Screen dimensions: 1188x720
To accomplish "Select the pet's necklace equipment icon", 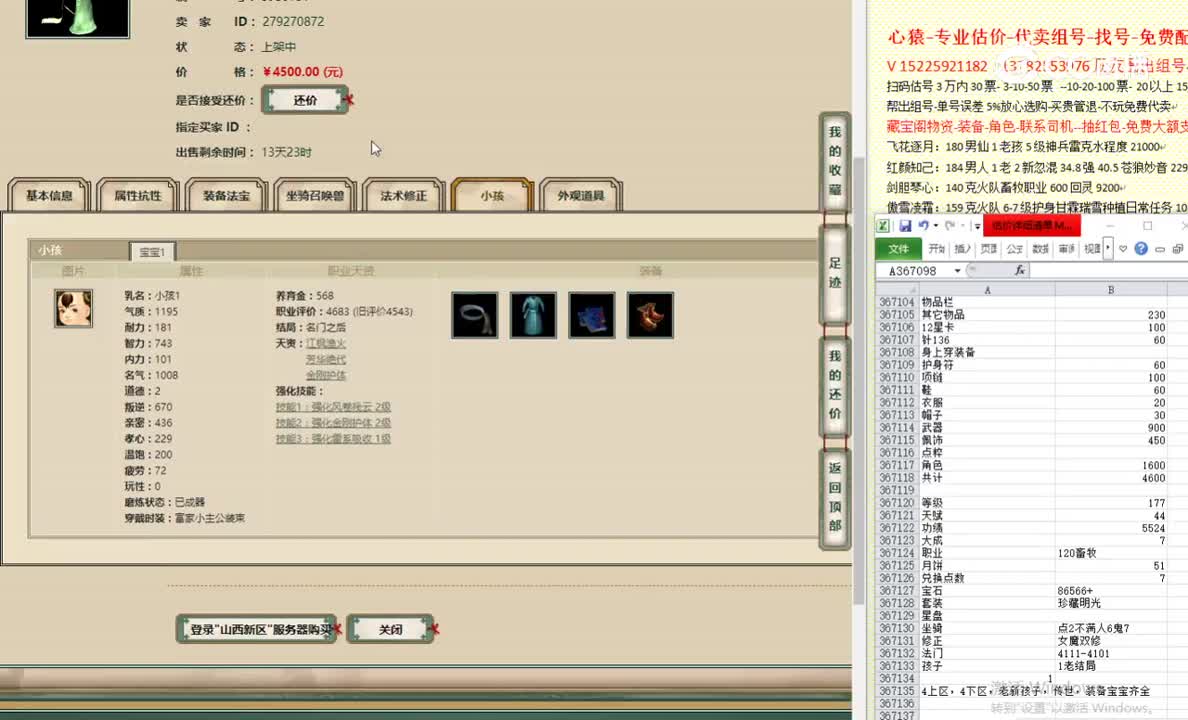I will click(x=474, y=314).
